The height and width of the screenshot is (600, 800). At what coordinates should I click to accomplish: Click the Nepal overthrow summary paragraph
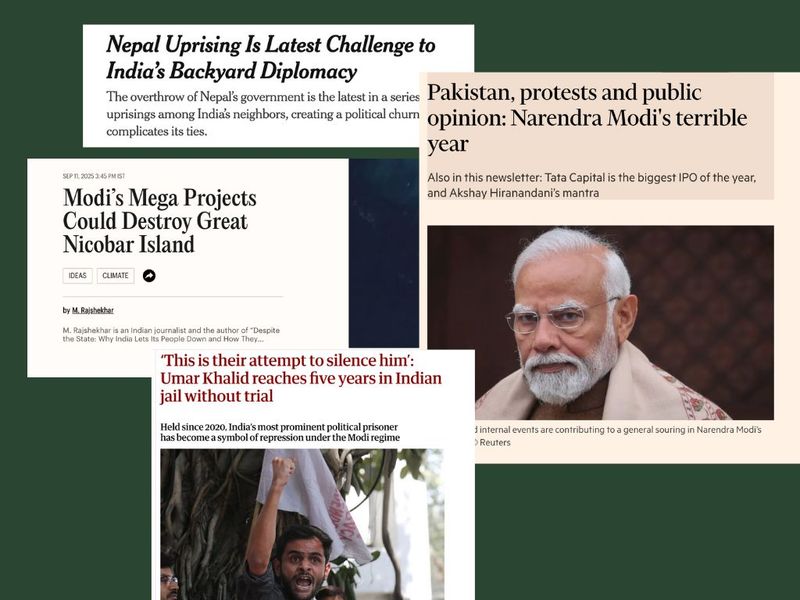click(263, 114)
